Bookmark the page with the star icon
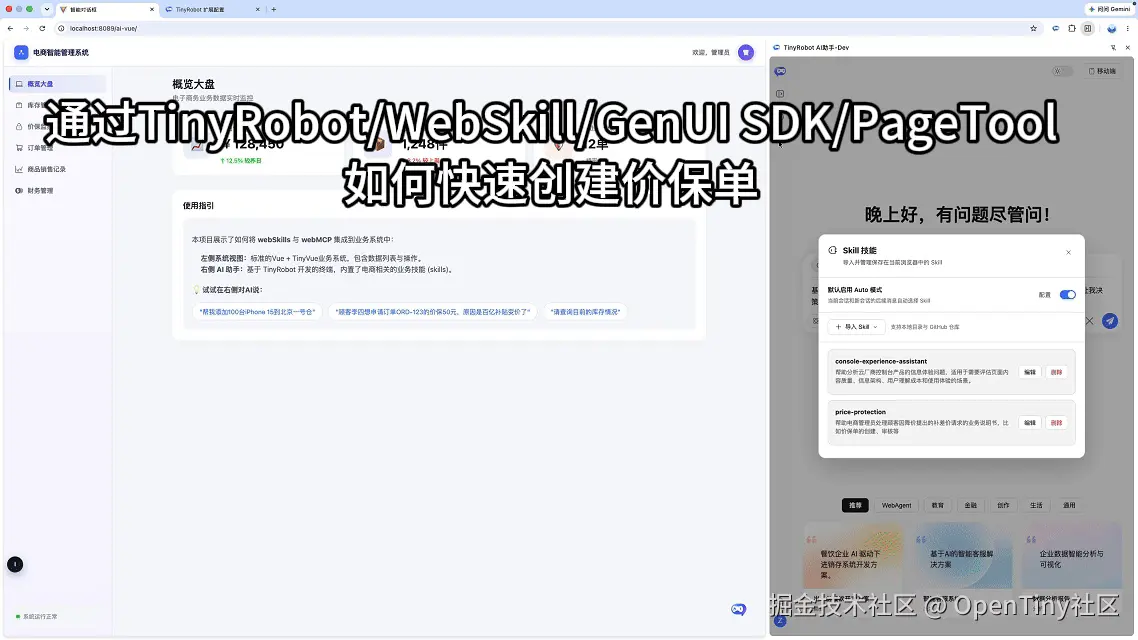Image resolution: width=1138 pixels, height=640 pixels. pos(1033,28)
